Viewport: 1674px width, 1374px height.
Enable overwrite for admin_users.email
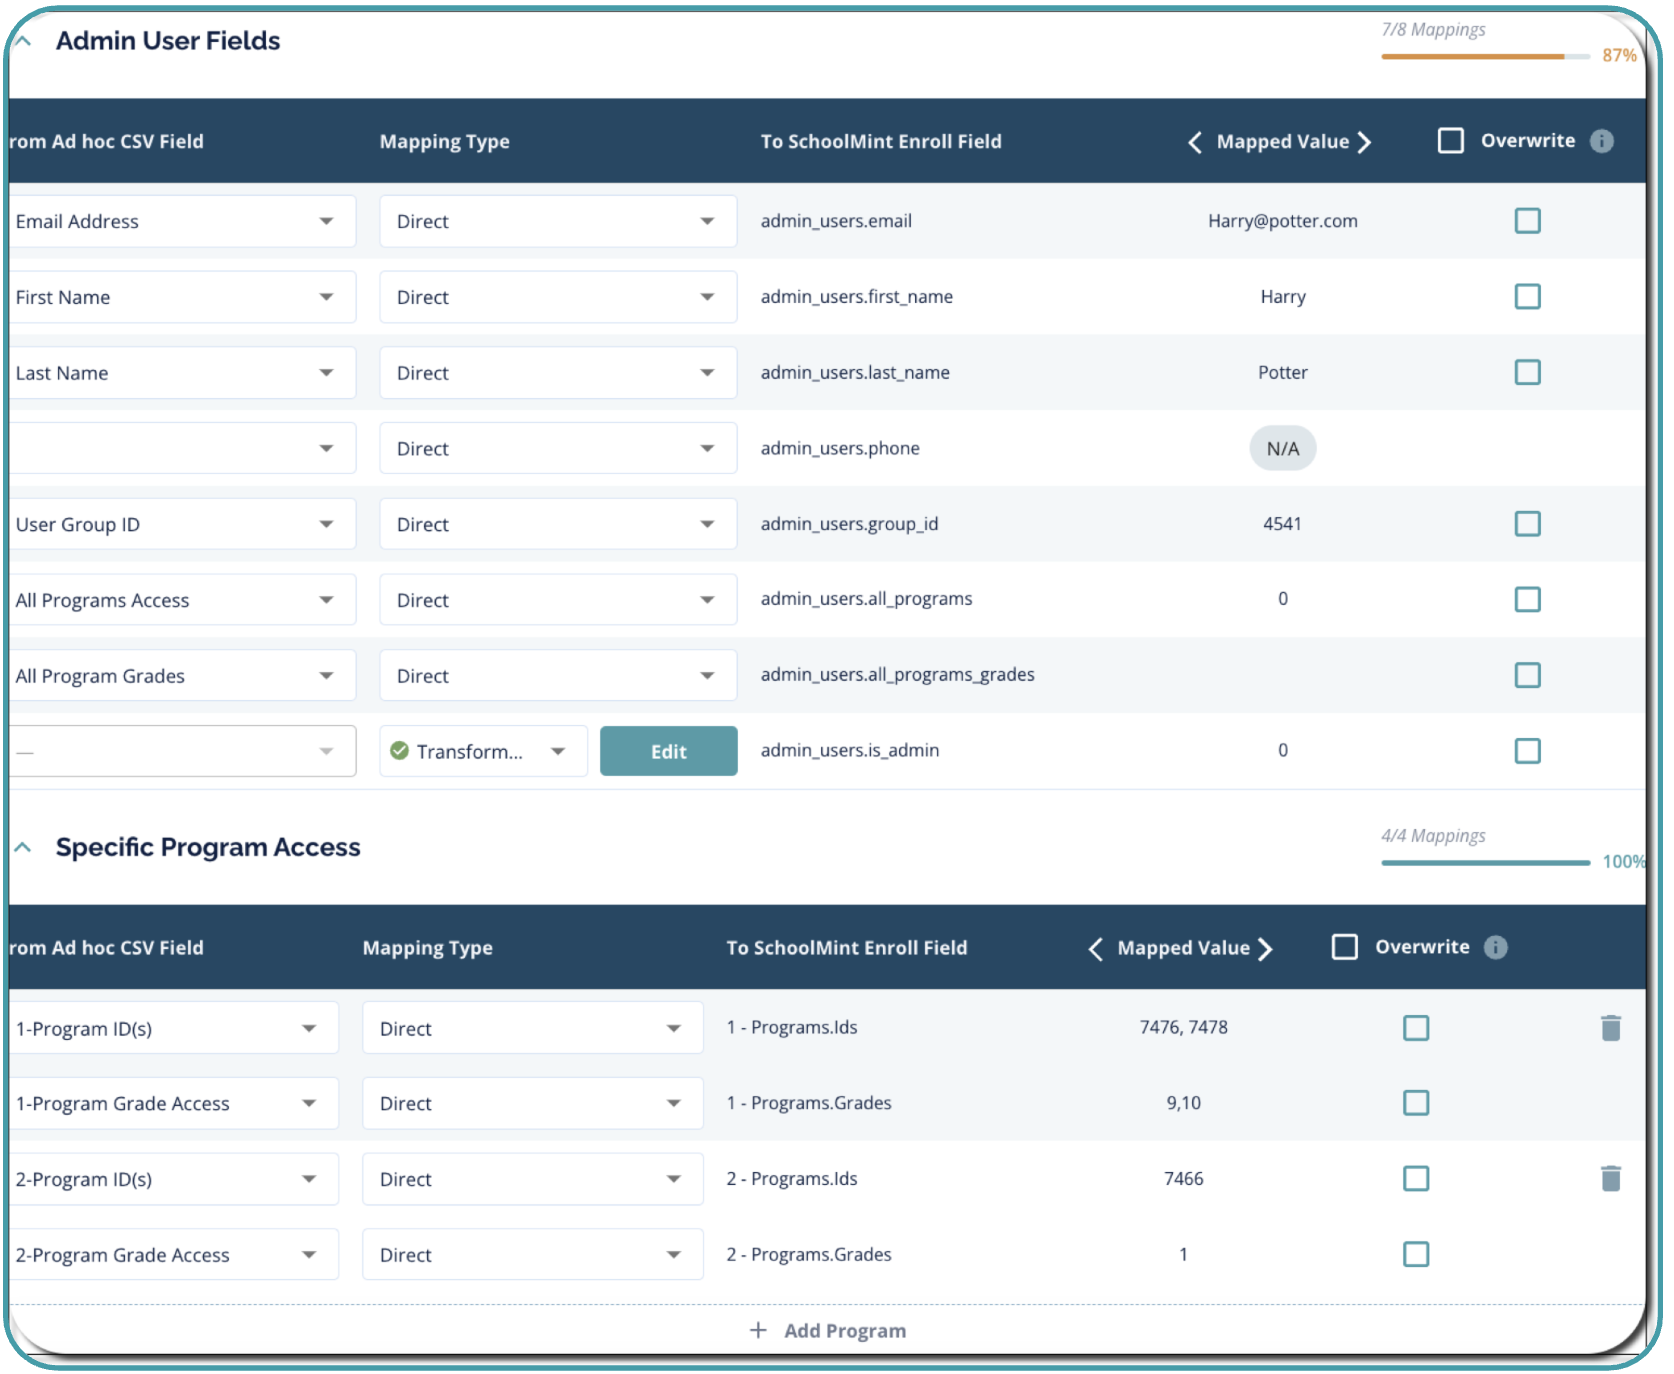coord(1527,221)
